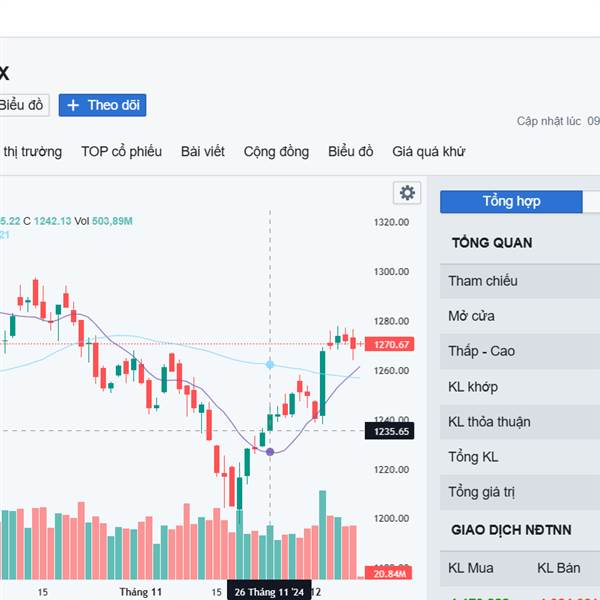The image size is (600, 600).
Task: Click the unselected tab beside Tổng hợp
Action: [x=592, y=201]
